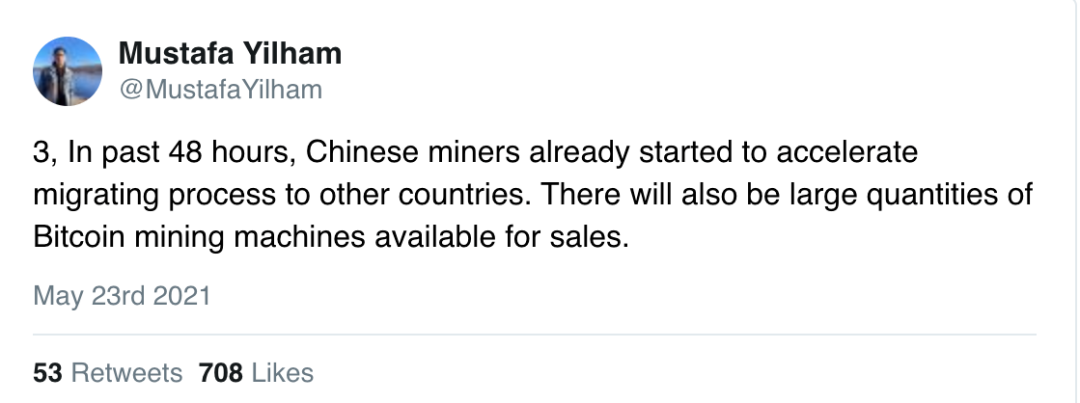Viewport: 1080px width, 403px height.
Task: Click the words available for sales
Action: pyautogui.click(x=502, y=238)
